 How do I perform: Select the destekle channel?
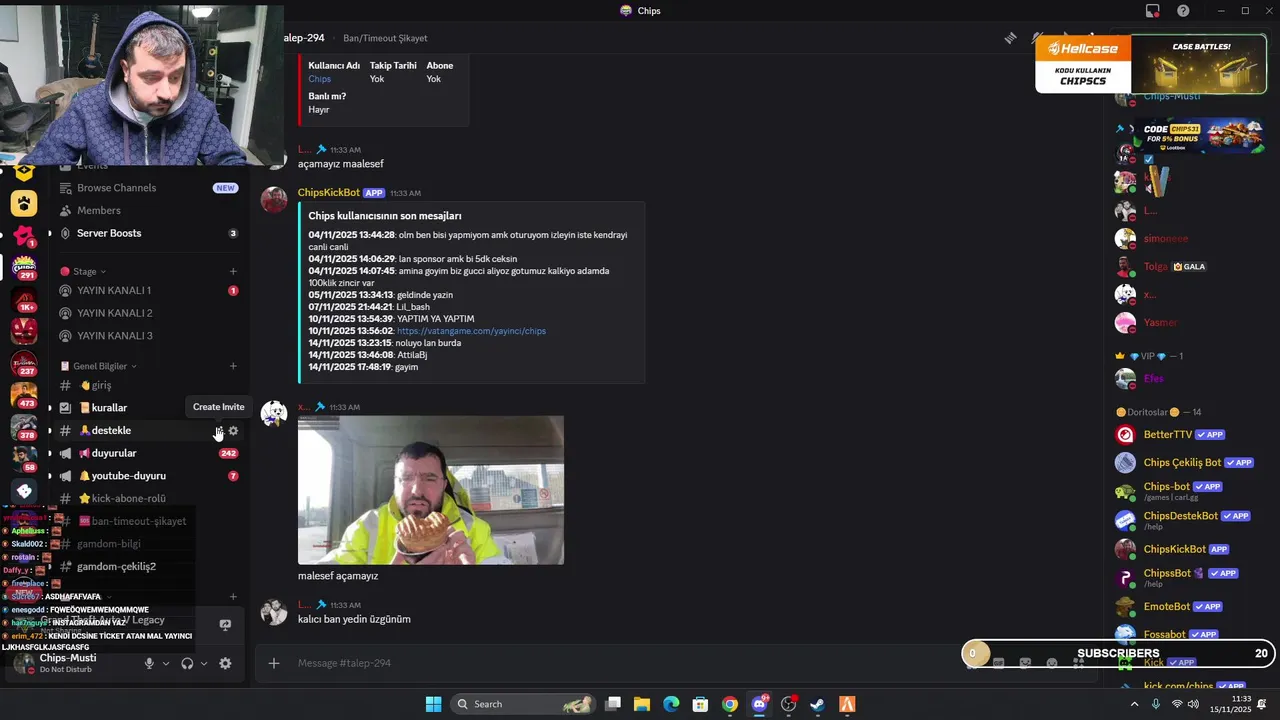111,431
